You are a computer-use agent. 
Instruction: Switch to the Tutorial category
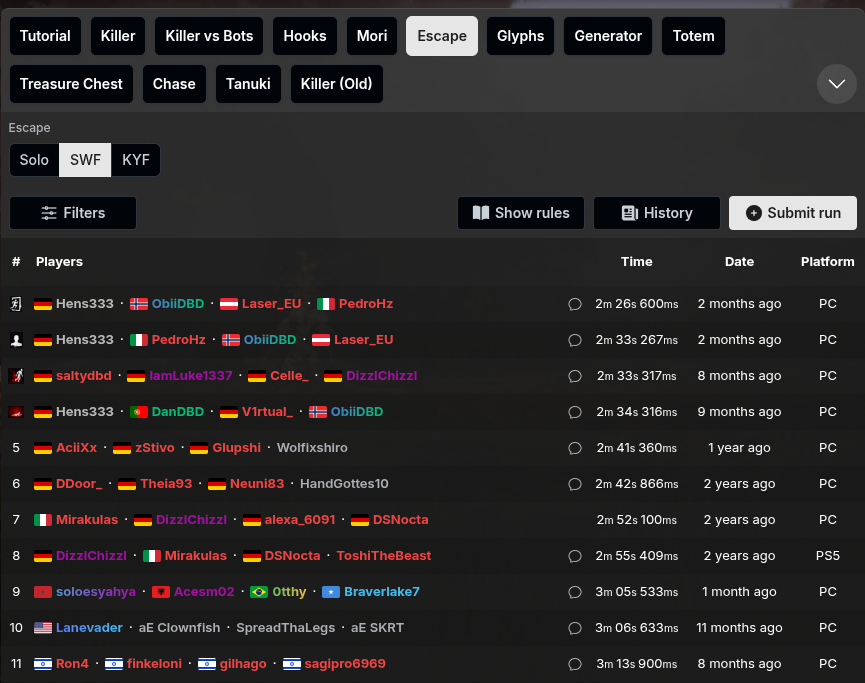45,36
